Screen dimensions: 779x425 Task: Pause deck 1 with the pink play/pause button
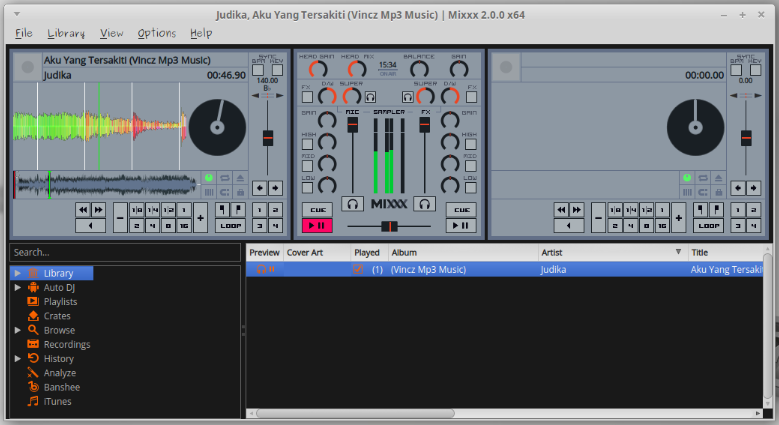click(x=317, y=226)
